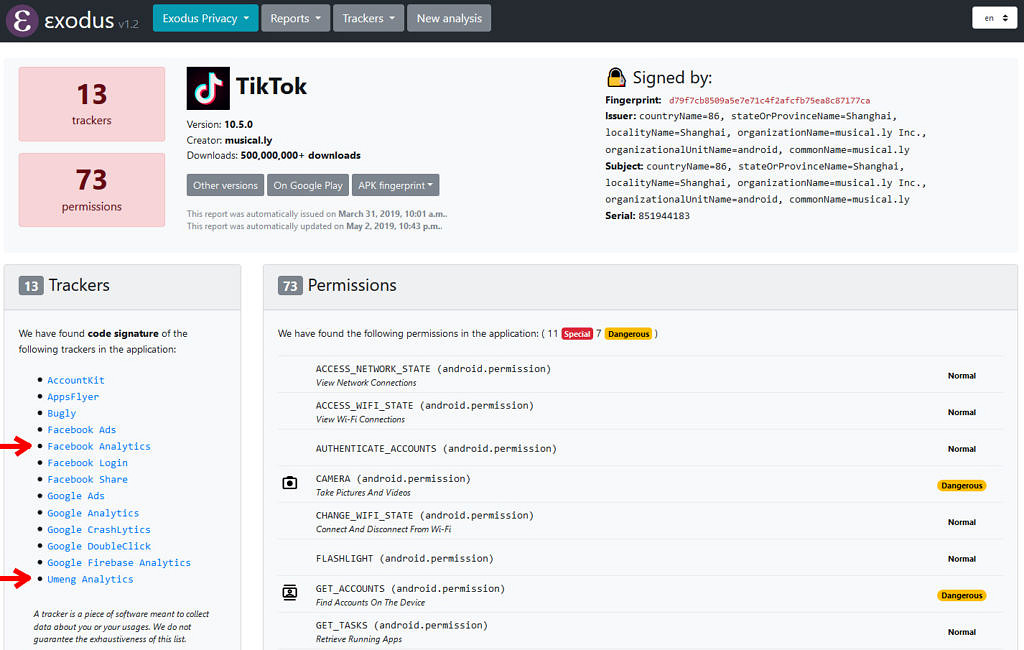The width and height of the screenshot is (1024, 650).
Task: Open the New analysis page
Action: click(449, 18)
